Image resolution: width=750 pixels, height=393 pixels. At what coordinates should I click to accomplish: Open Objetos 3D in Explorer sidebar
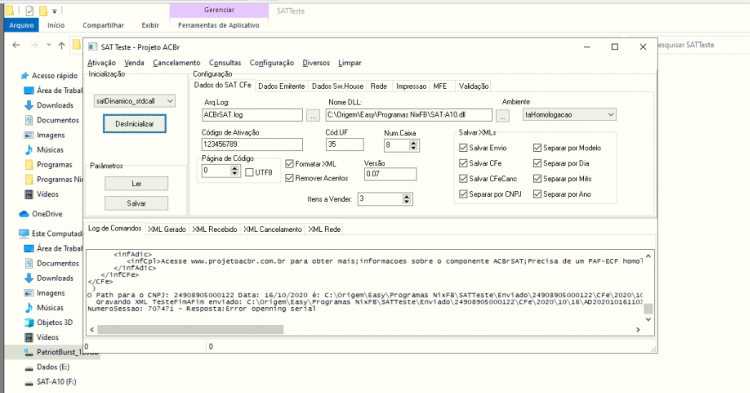tap(48, 322)
